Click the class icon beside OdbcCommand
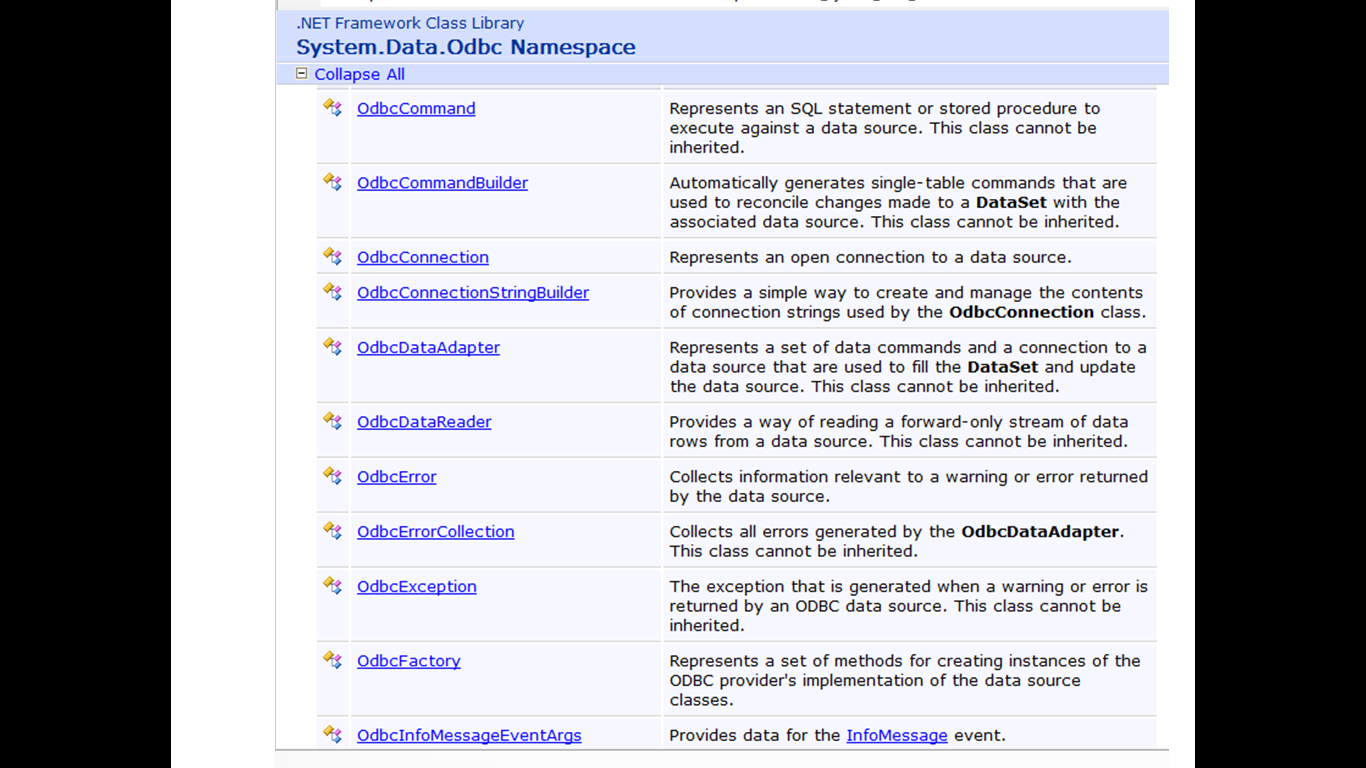The image size is (1366, 768). point(333,107)
